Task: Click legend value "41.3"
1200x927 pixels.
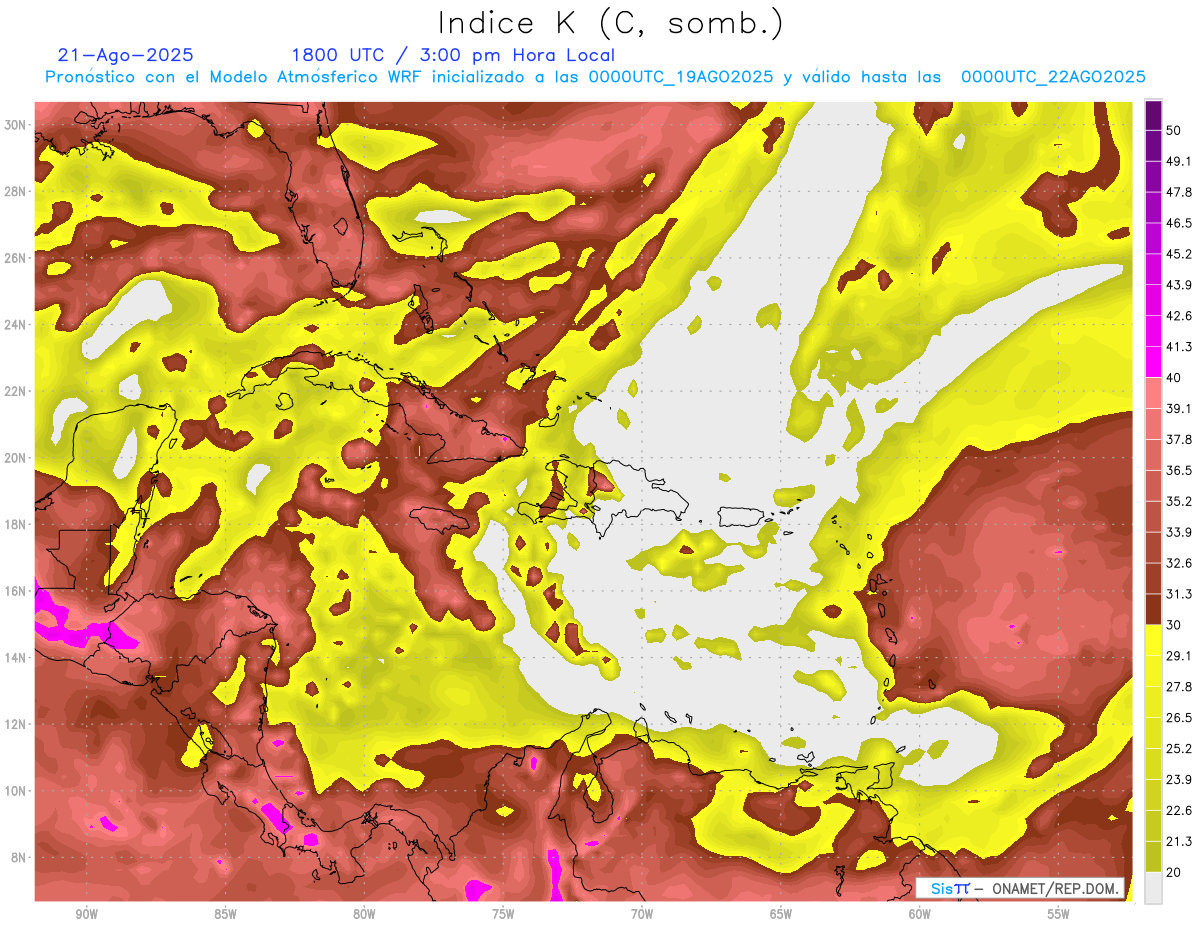Action: click(x=1179, y=347)
